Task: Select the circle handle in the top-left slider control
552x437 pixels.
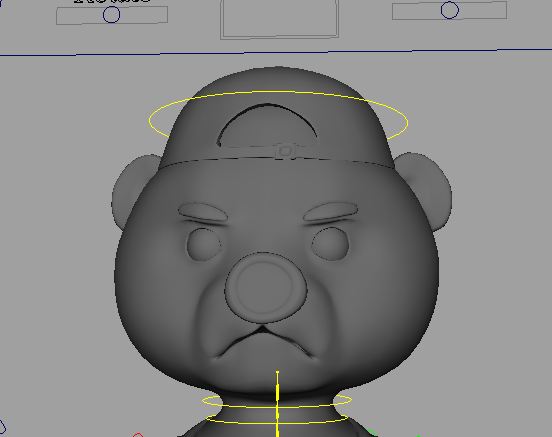Action: [111, 15]
